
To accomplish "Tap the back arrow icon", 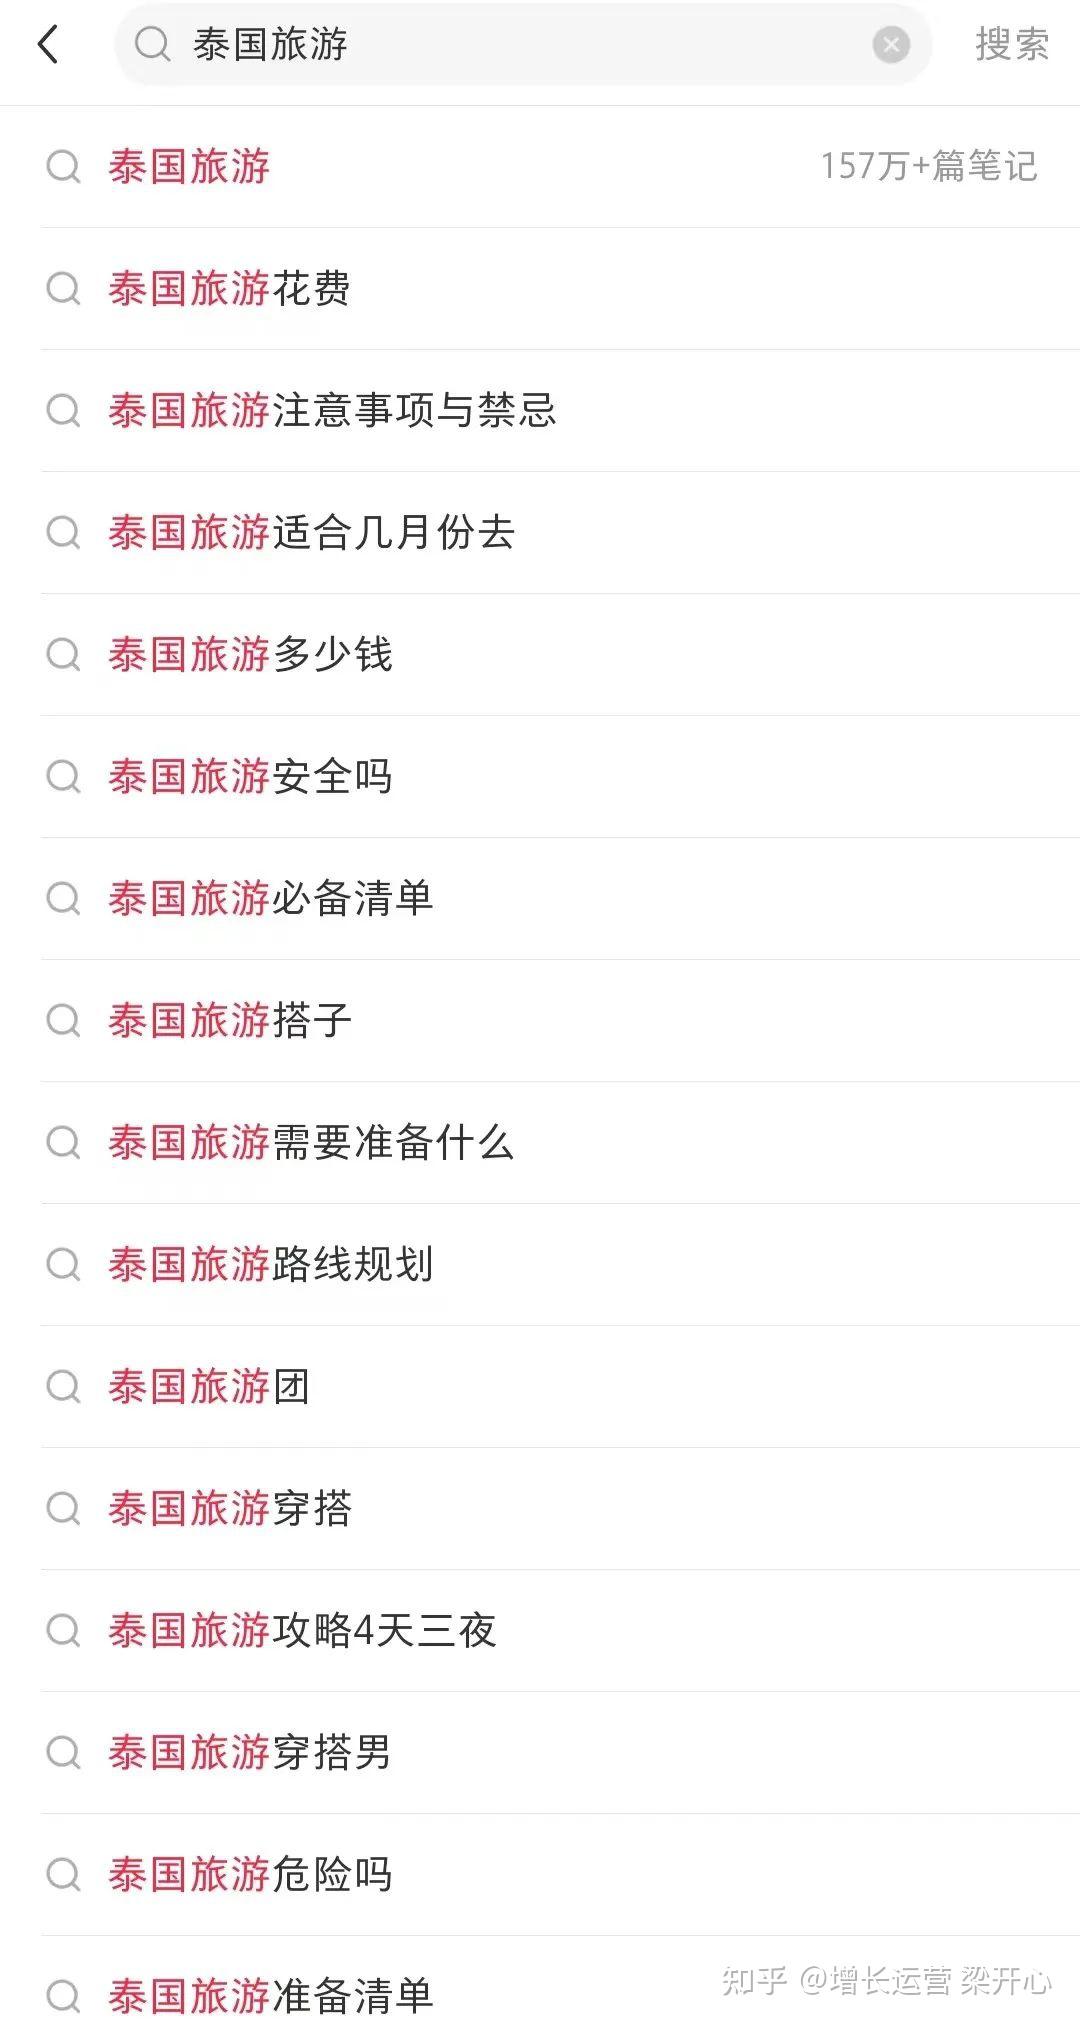I will tap(48, 45).
